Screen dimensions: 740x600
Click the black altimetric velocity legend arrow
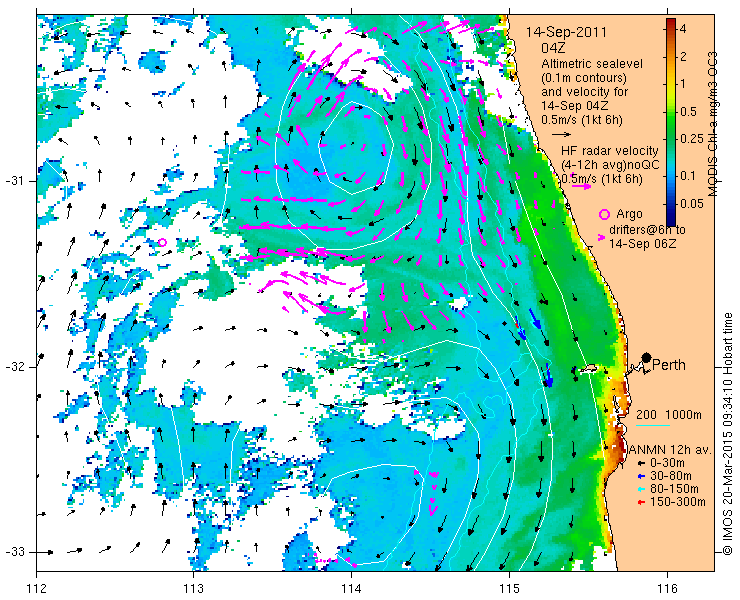(x=561, y=135)
